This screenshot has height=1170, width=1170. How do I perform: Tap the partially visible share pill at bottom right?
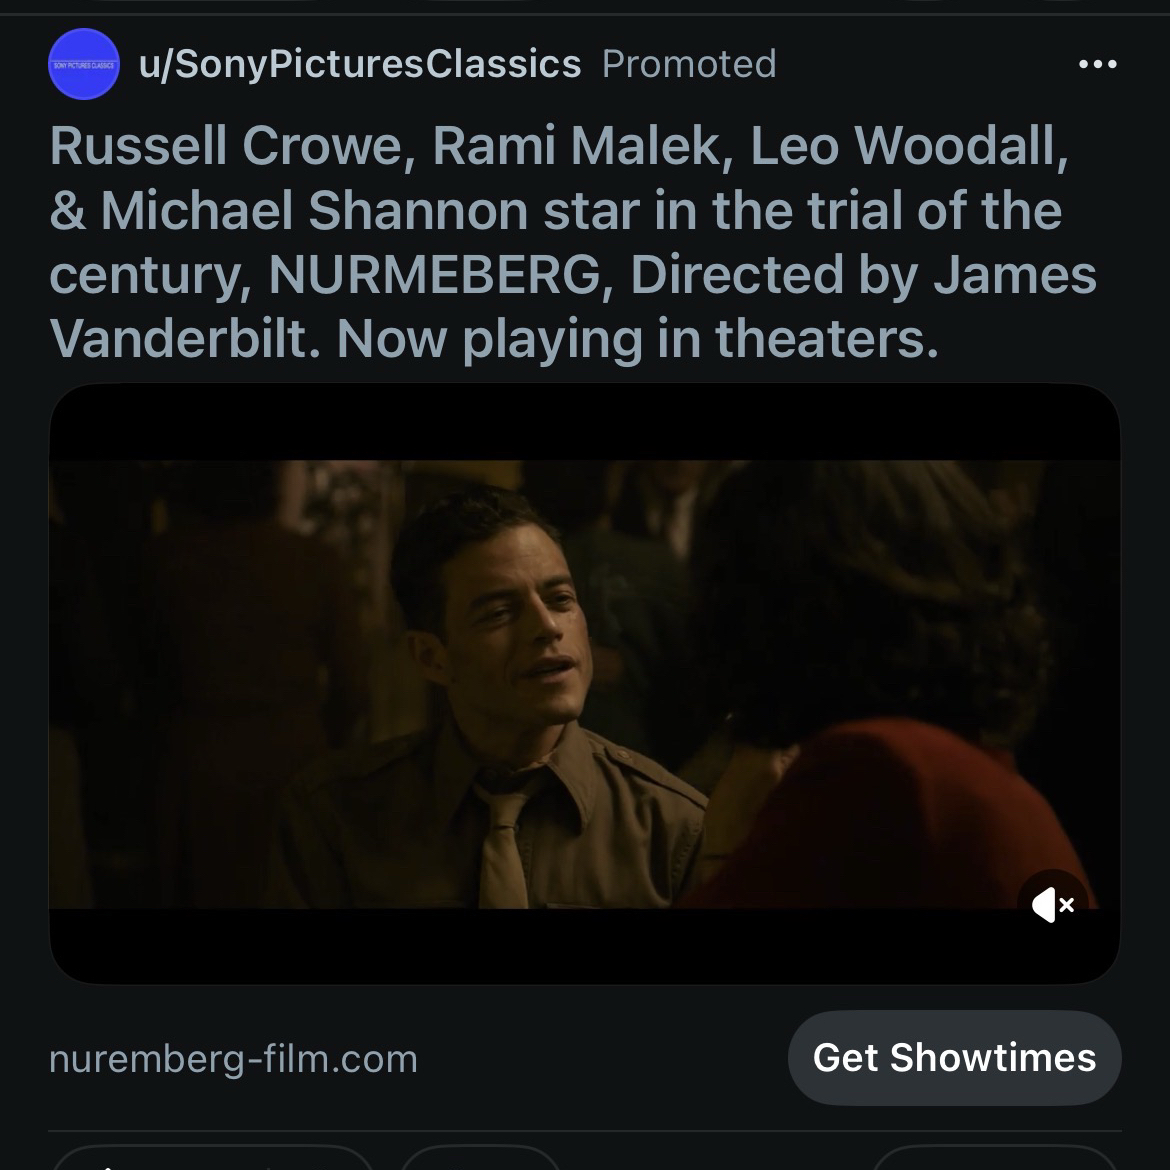pyautogui.click(x=995, y=1160)
